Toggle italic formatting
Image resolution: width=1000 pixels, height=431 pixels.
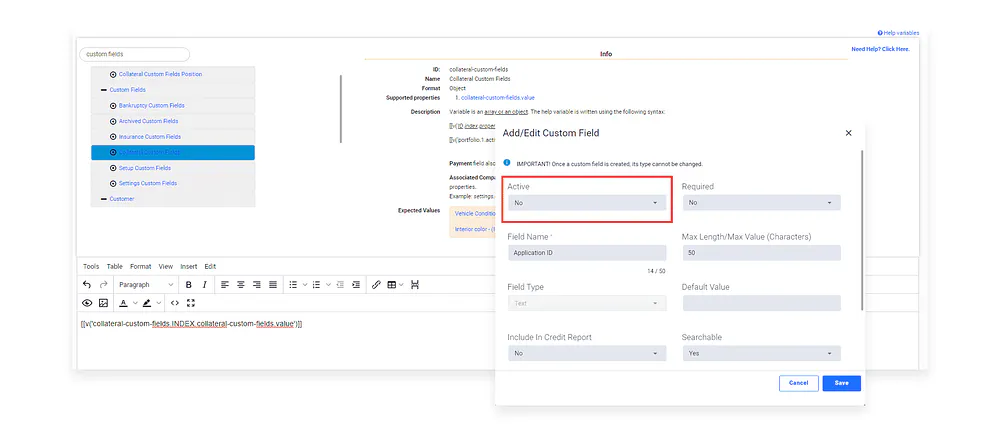pyautogui.click(x=204, y=285)
